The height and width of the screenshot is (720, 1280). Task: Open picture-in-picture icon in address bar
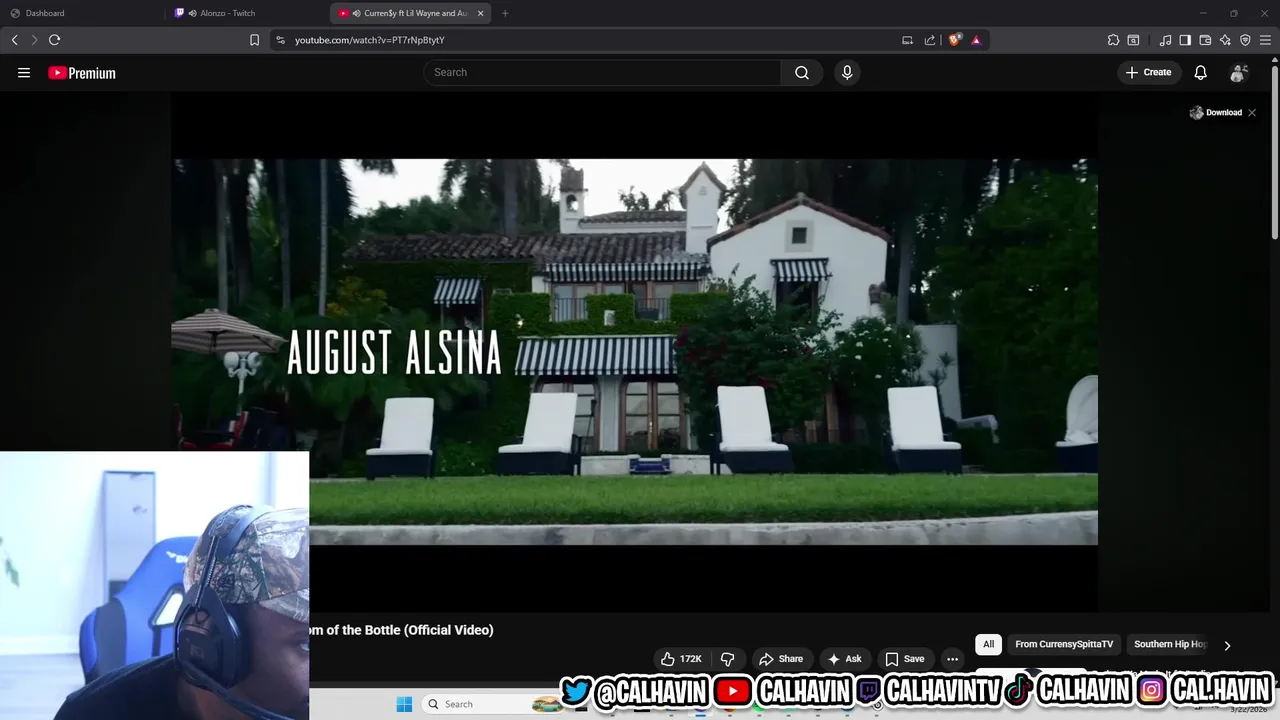(907, 40)
